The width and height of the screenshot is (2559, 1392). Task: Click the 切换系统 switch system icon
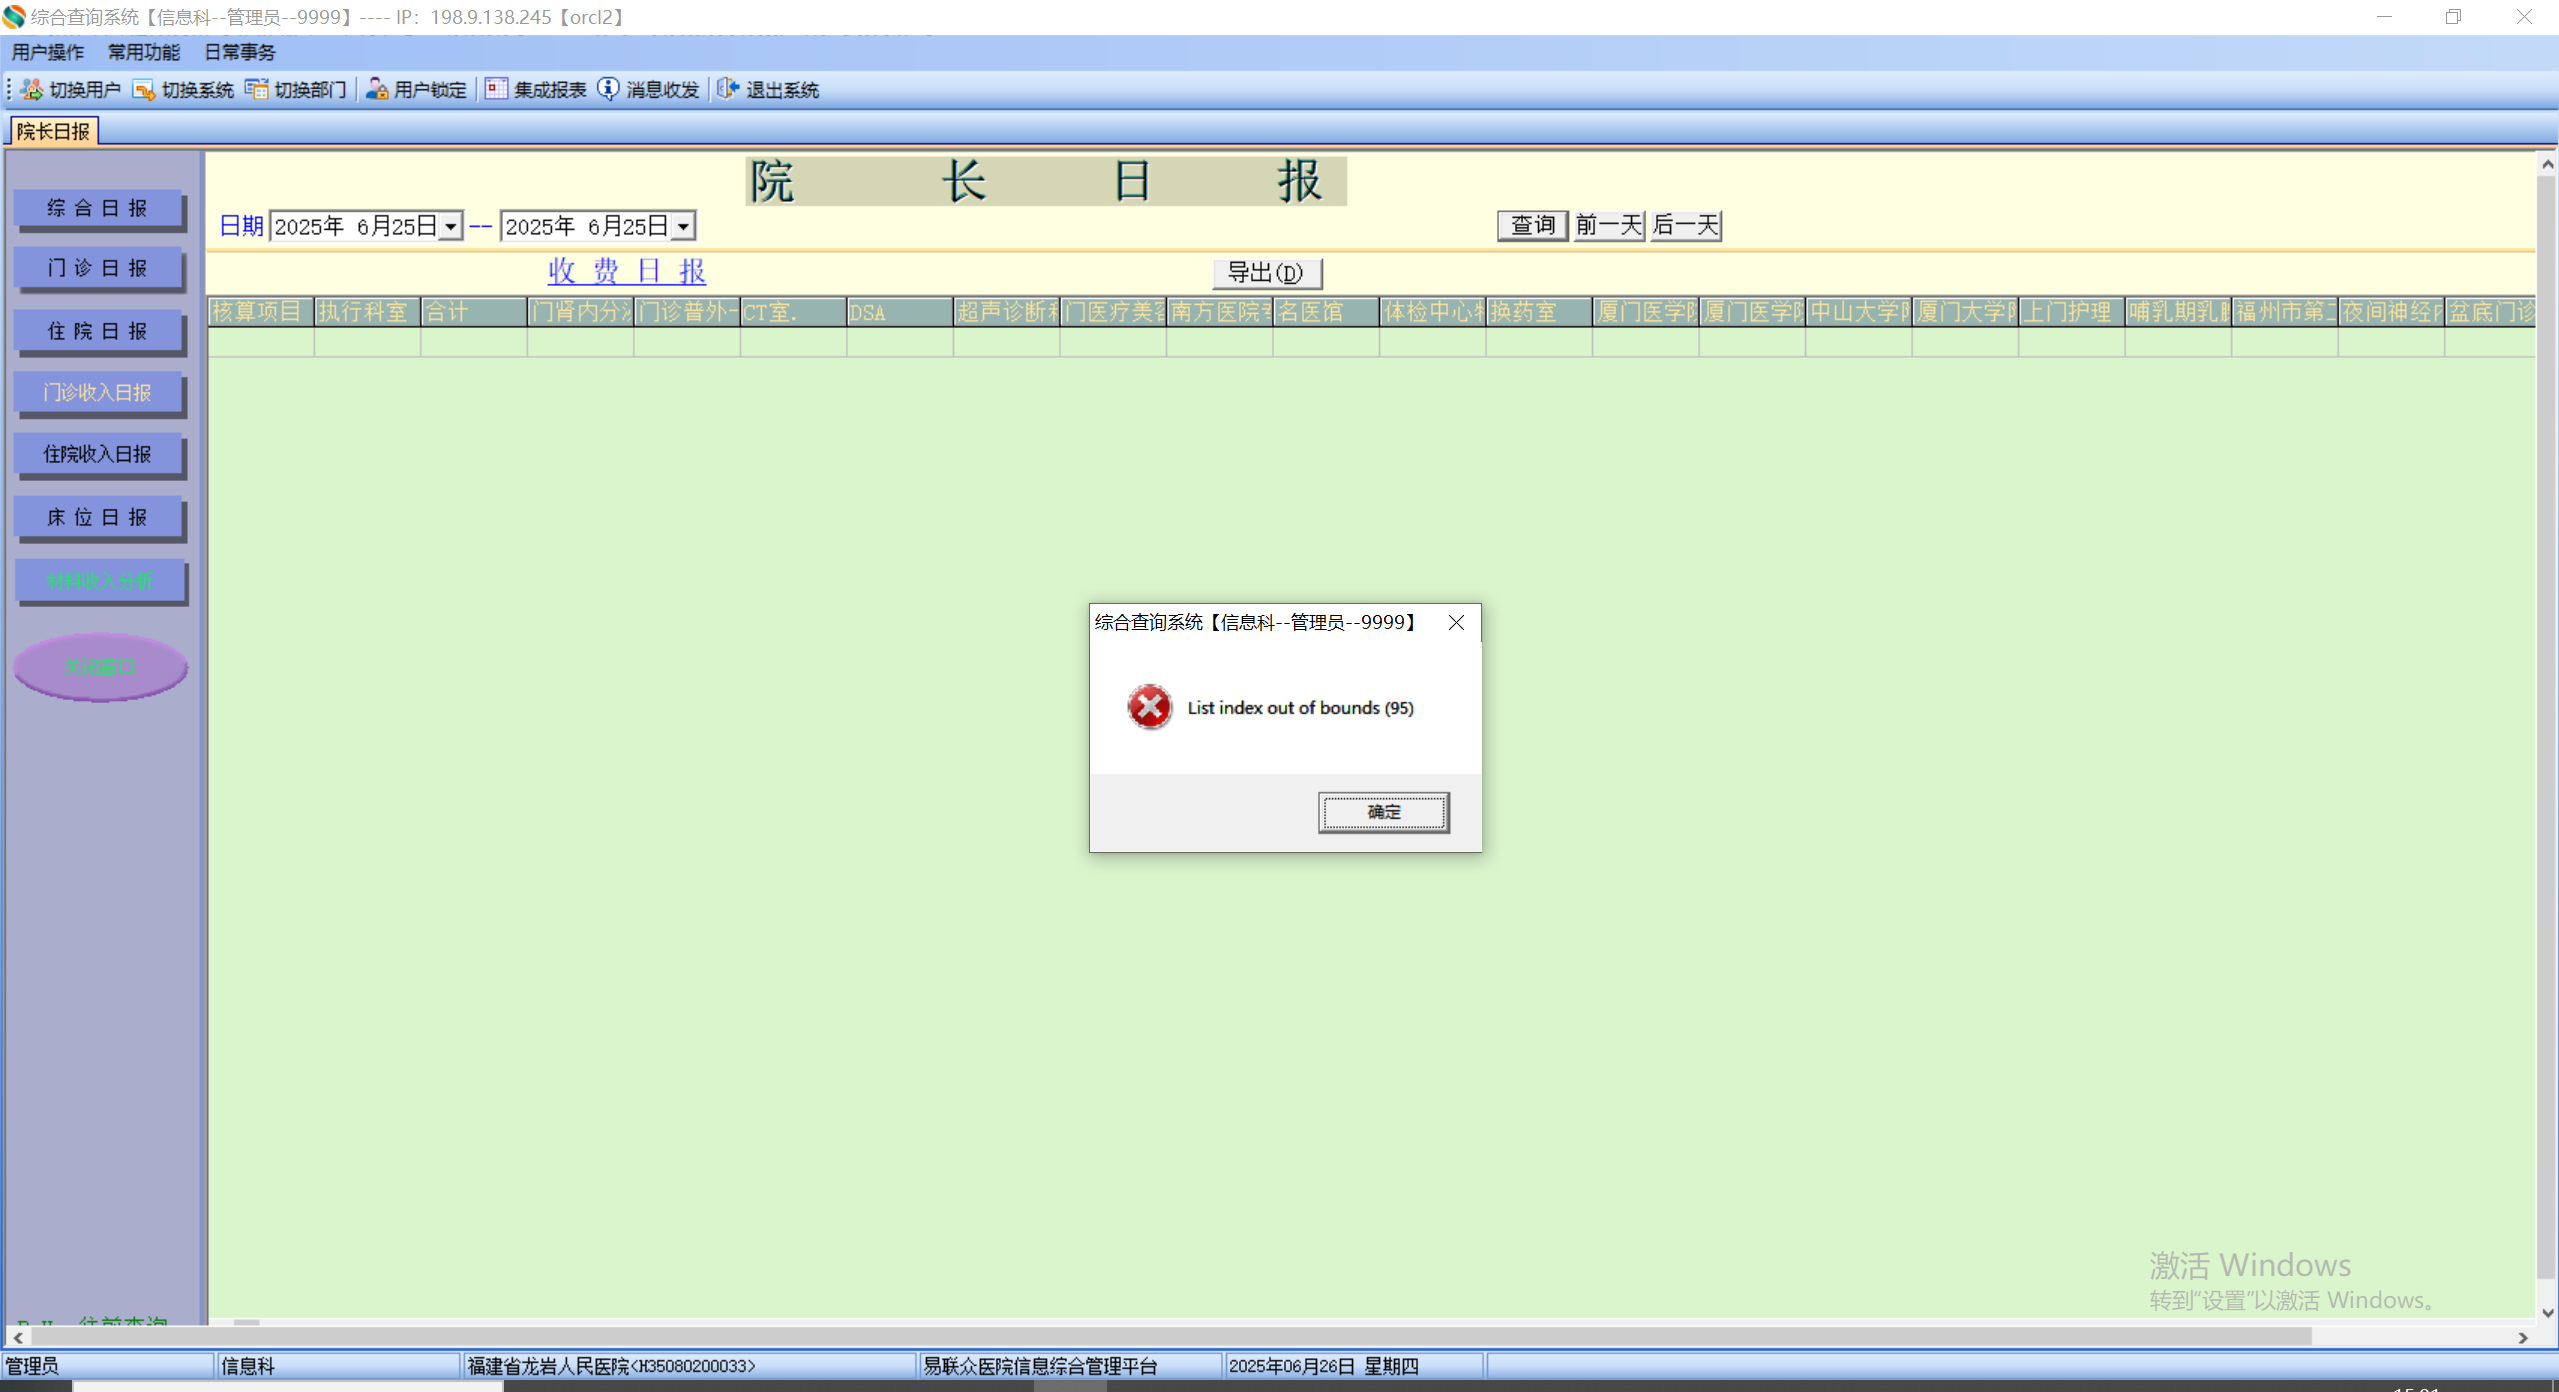144,90
